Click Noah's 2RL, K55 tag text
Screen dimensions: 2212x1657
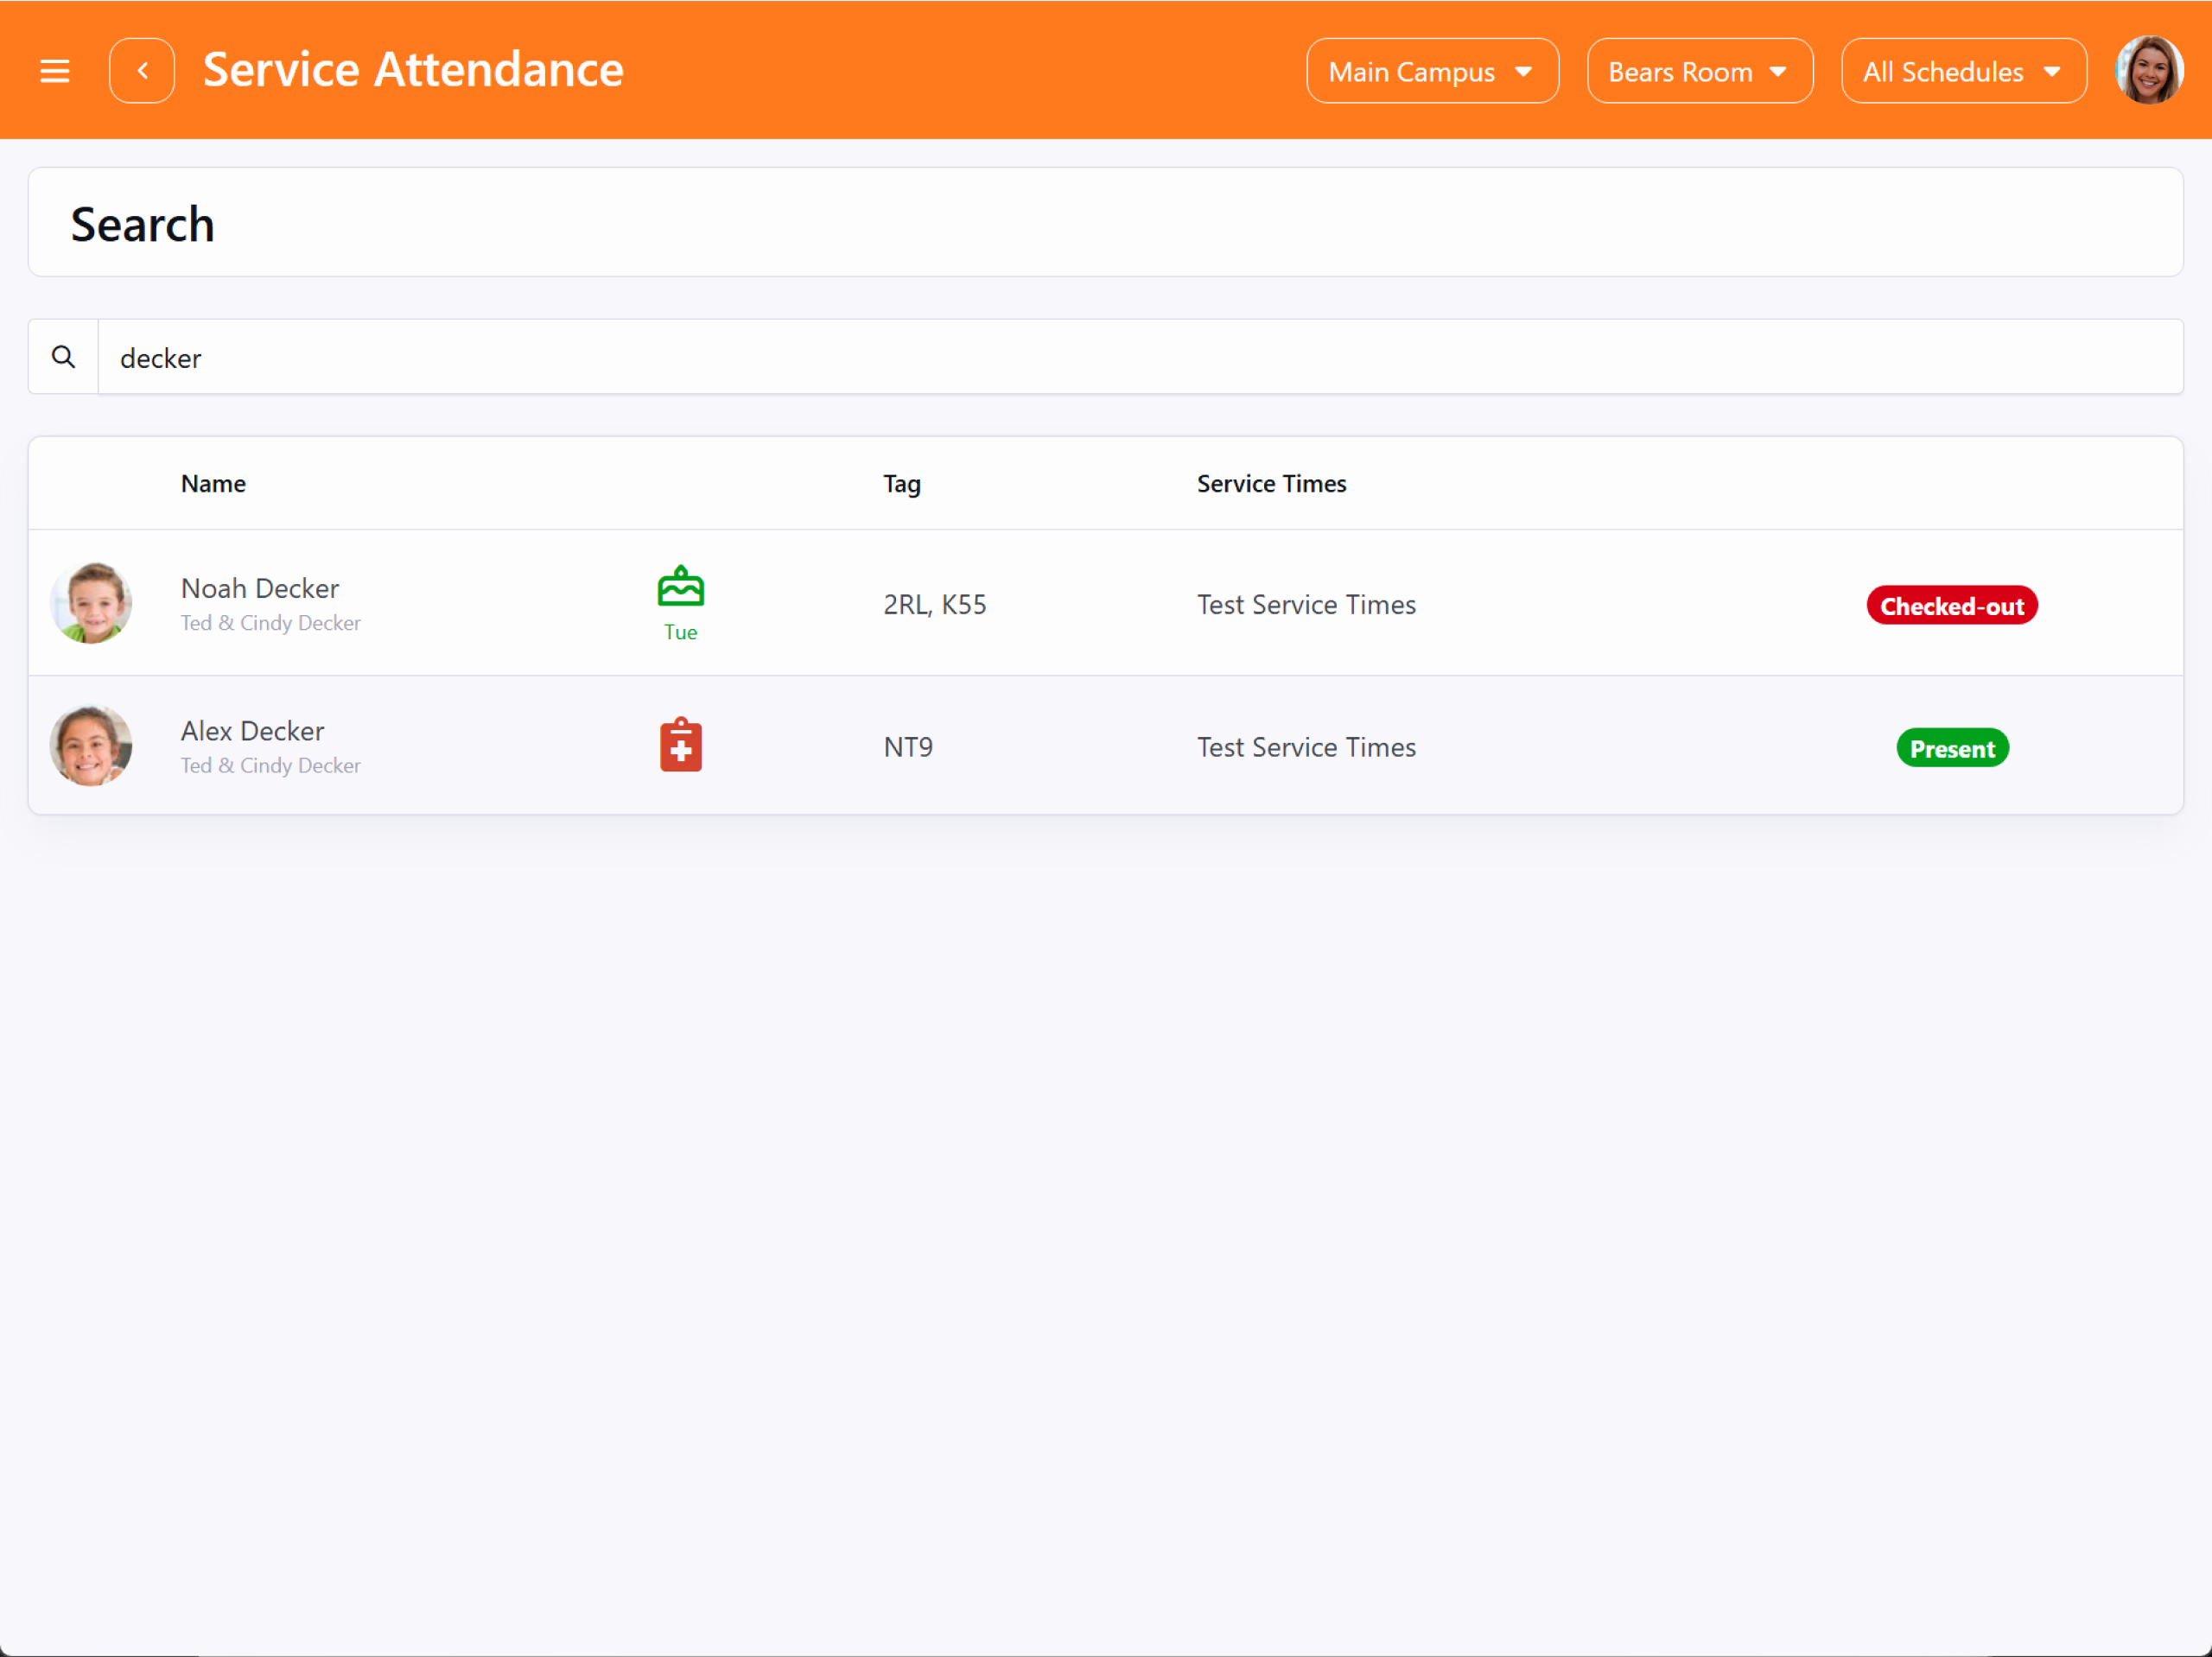[934, 605]
